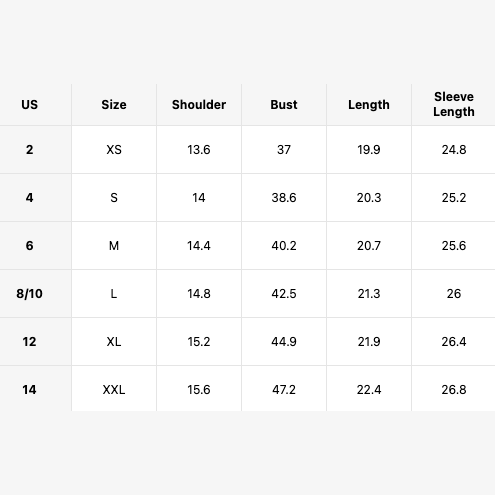Click the Shoulder column header
The height and width of the screenshot is (495, 495).
(199, 105)
